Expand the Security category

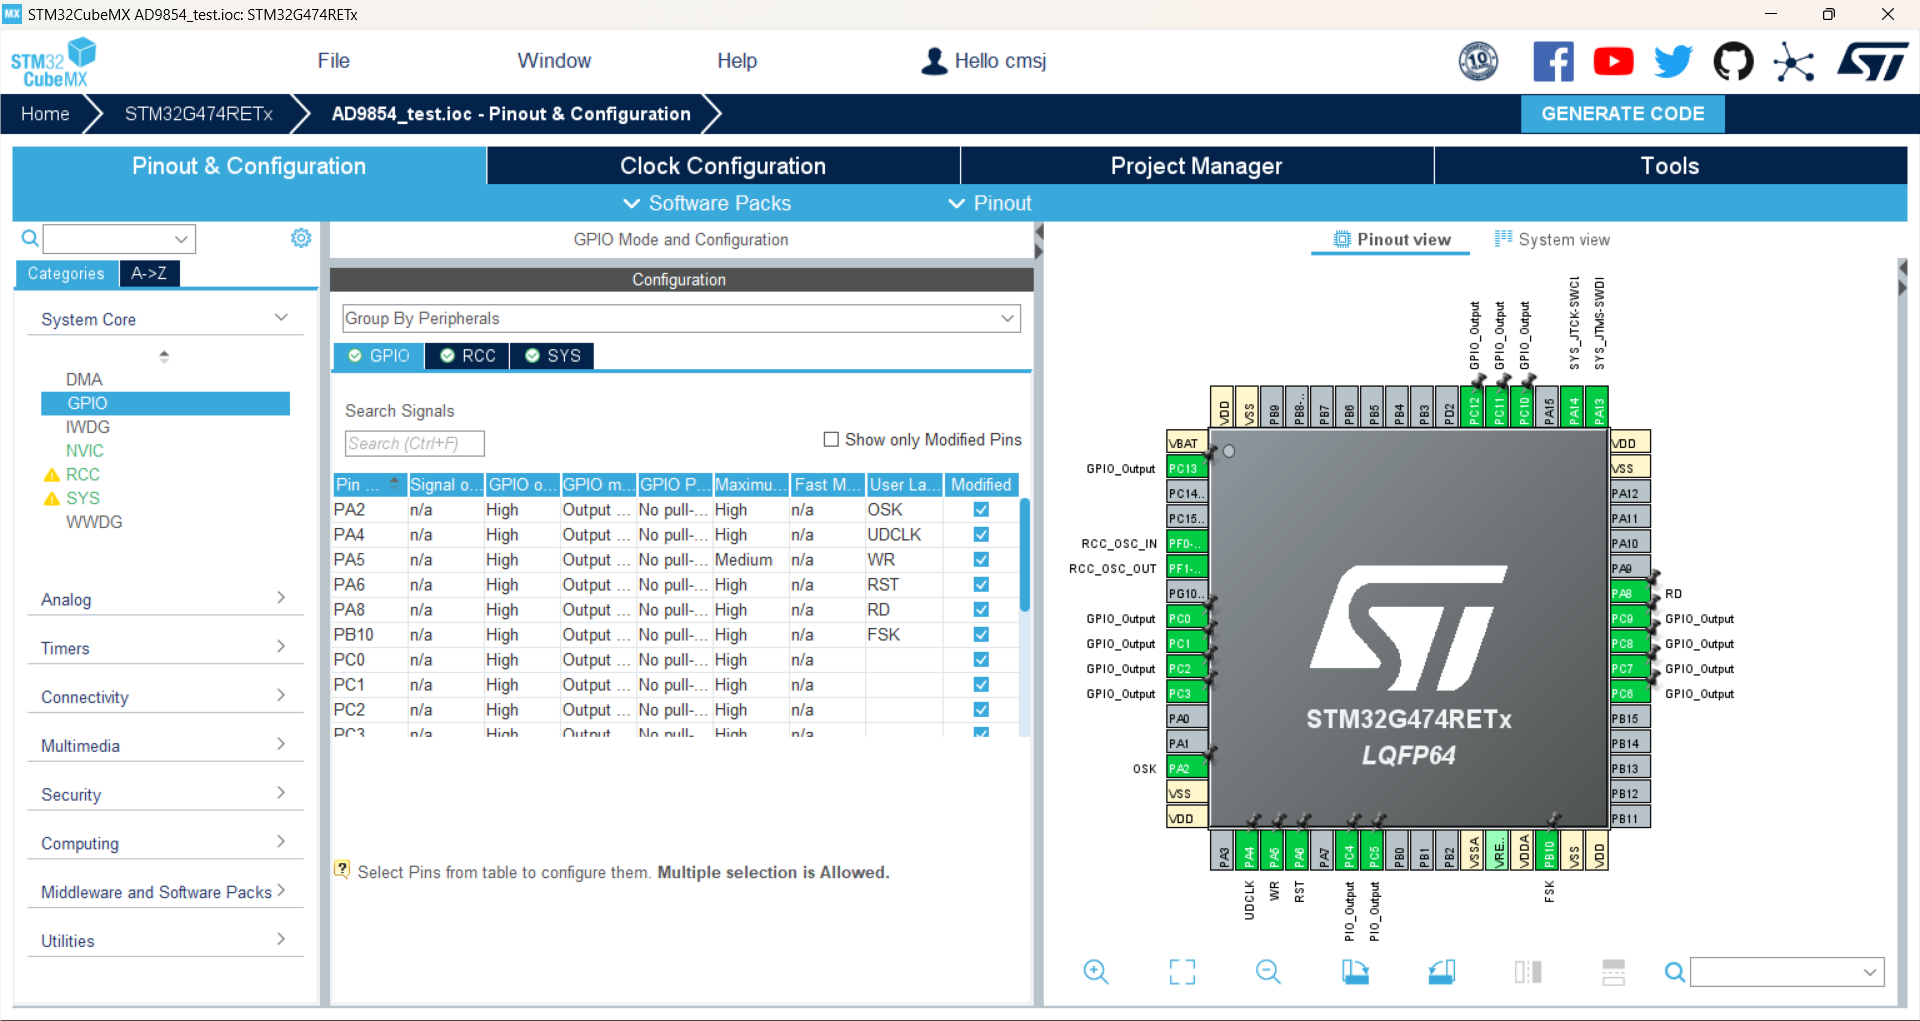[165, 794]
